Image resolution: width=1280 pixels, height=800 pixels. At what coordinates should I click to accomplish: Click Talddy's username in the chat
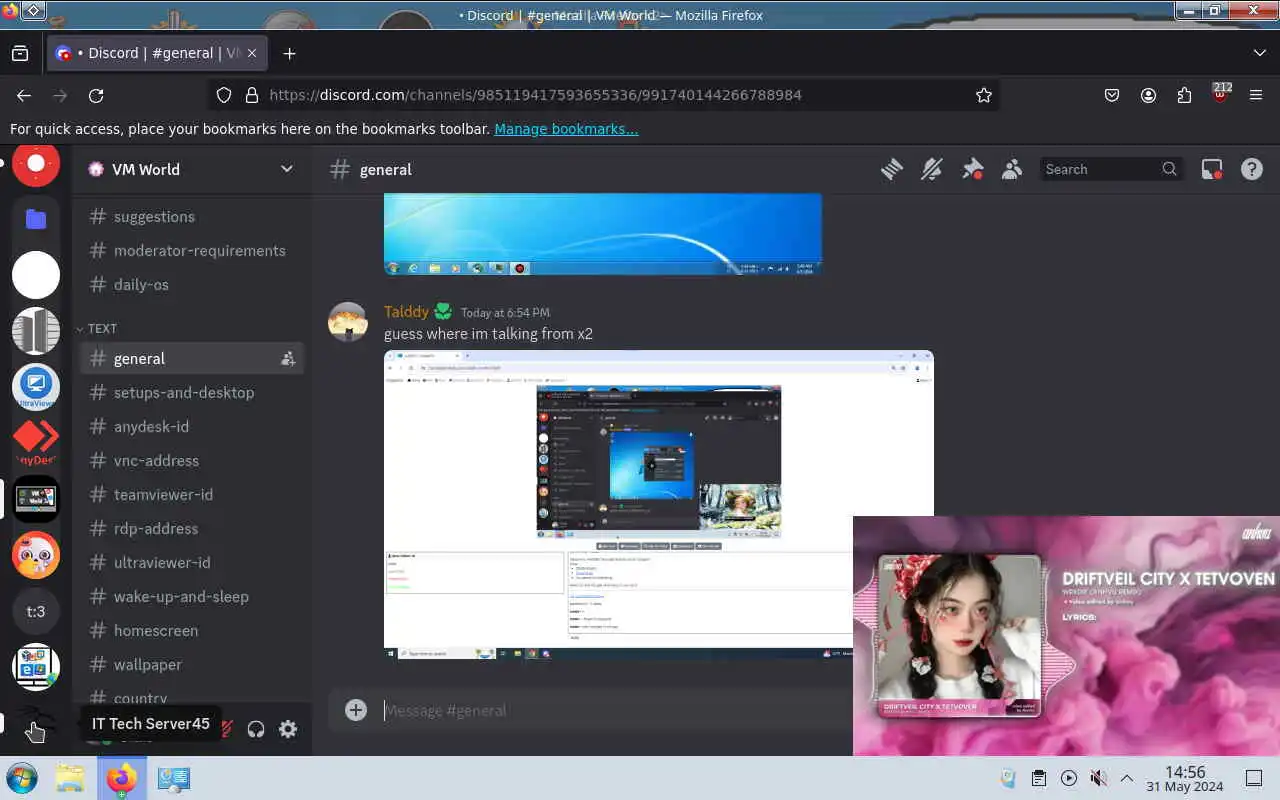[x=406, y=312]
